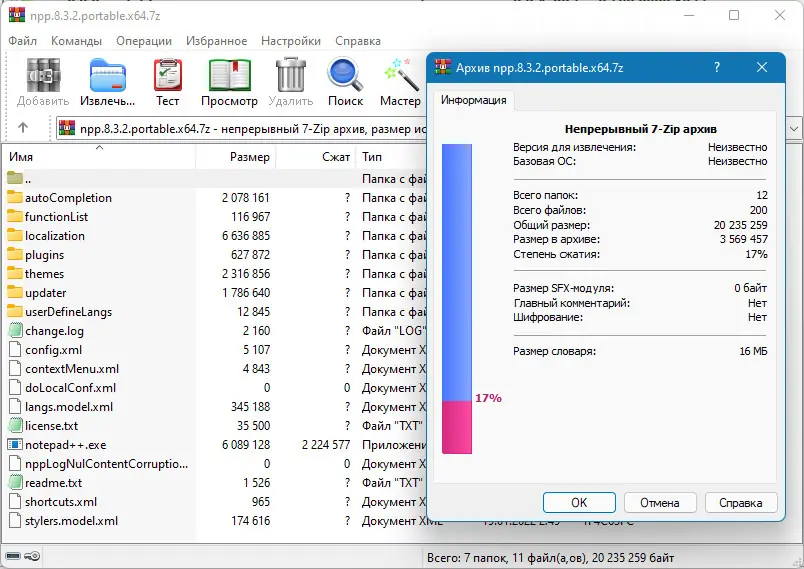Screen dimensions: 804x569
Task: Select the langs.model.xml file name
Action: click(x=69, y=407)
